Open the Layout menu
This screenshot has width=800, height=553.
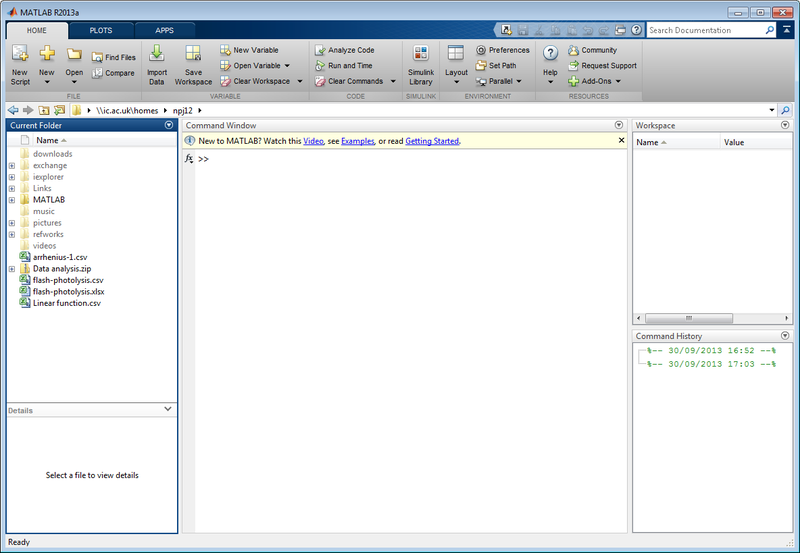click(x=456, y=65)
